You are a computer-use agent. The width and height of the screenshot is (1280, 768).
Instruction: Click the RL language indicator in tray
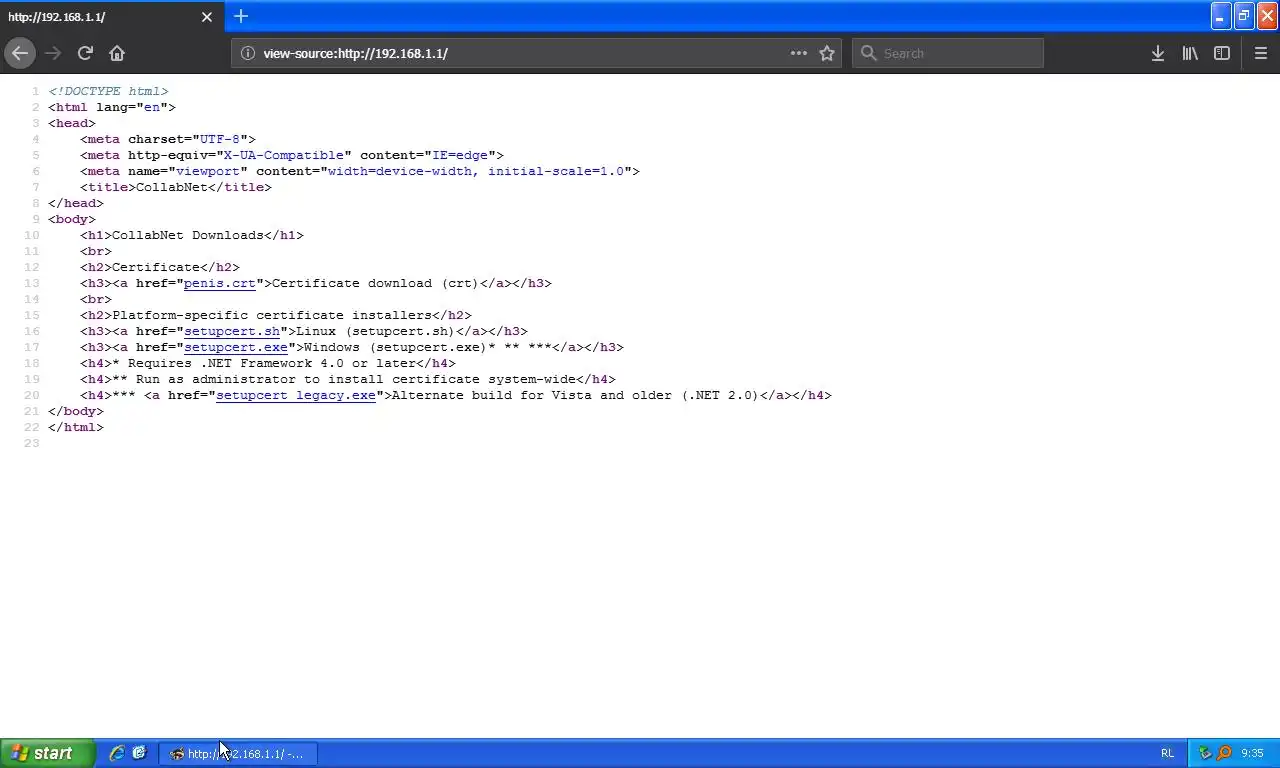pyautogui.click(x=1167, y=753)
